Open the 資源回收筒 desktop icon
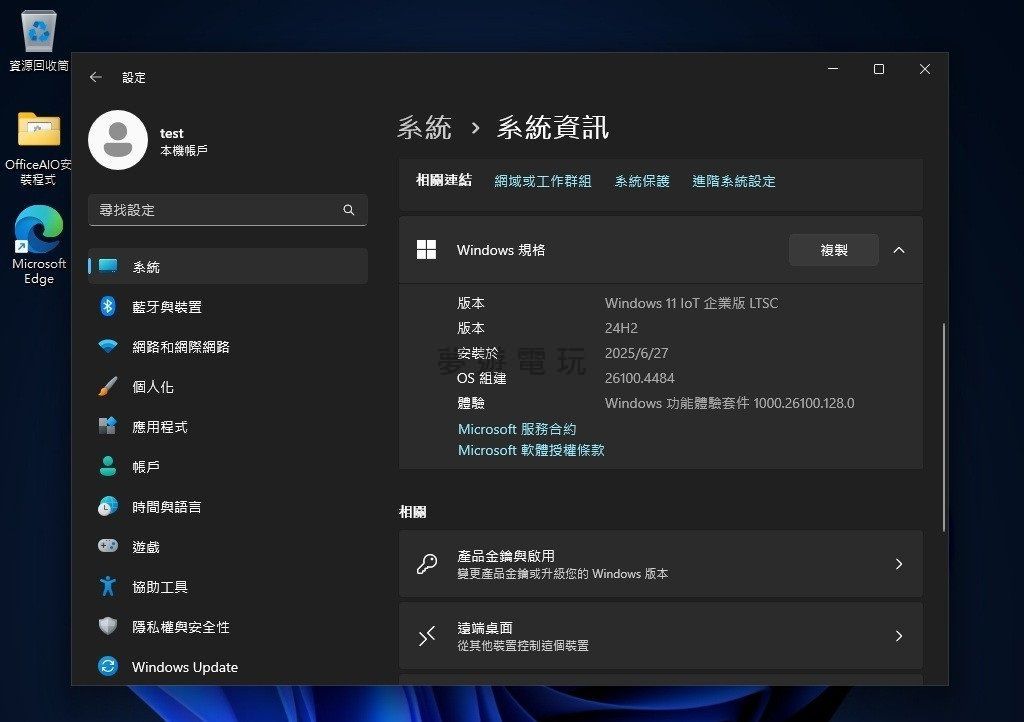The image size is (1024, 722). [x=39, y=40]
